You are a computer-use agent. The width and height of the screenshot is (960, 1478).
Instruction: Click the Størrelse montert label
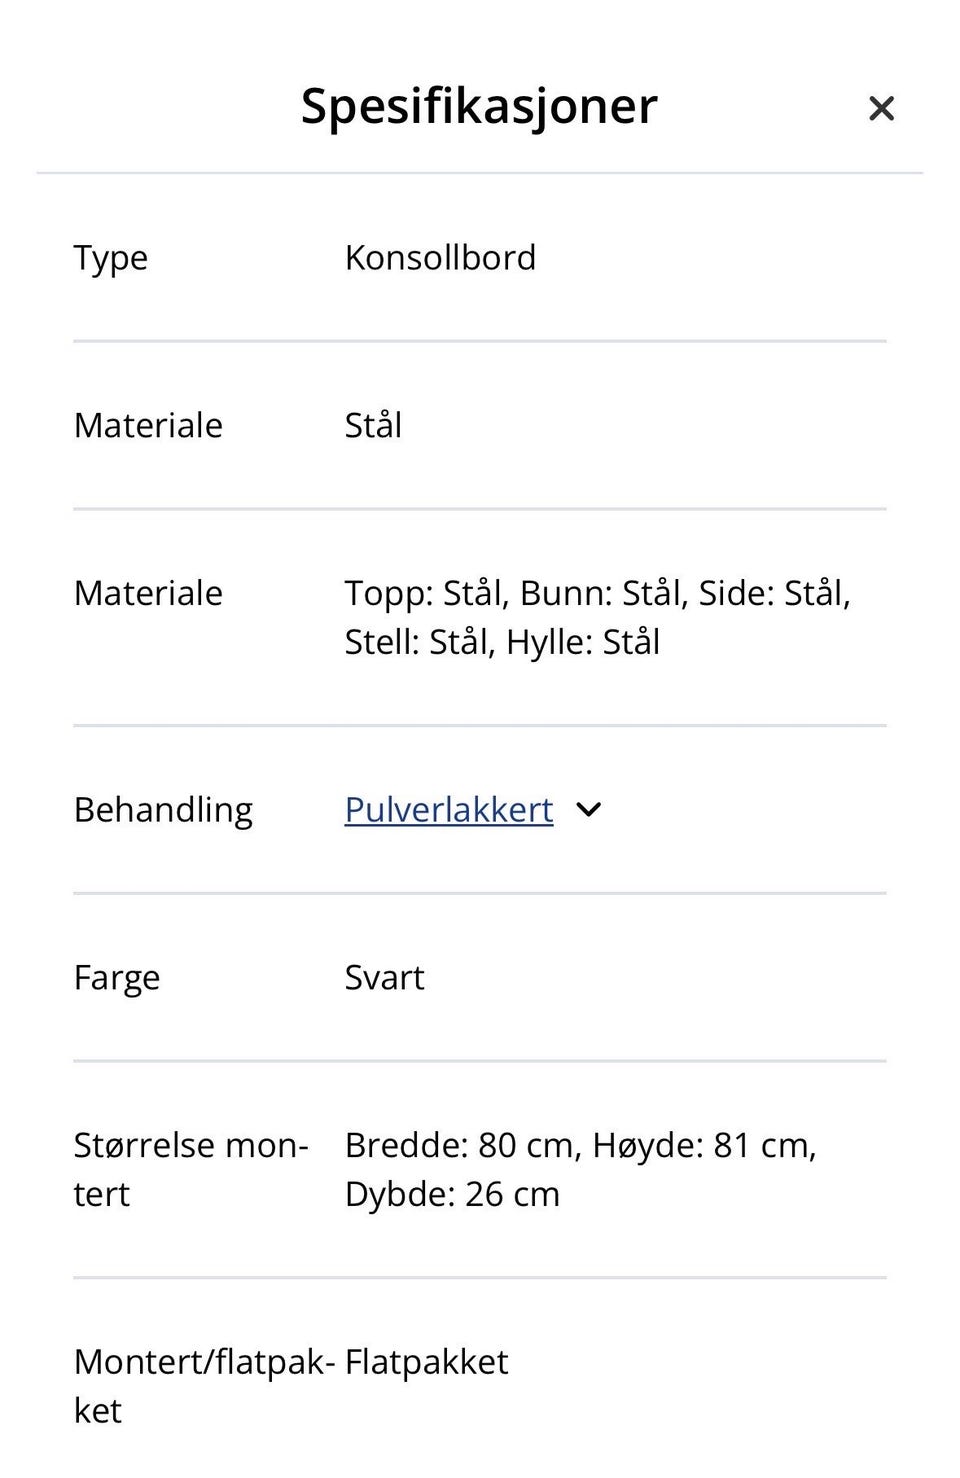tap(190, 1168)
